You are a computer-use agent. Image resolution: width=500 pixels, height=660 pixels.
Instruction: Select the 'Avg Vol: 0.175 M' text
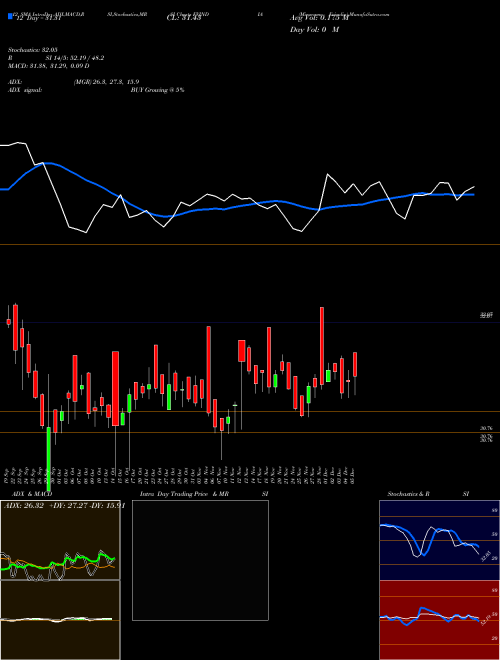(x=319, y=18)
